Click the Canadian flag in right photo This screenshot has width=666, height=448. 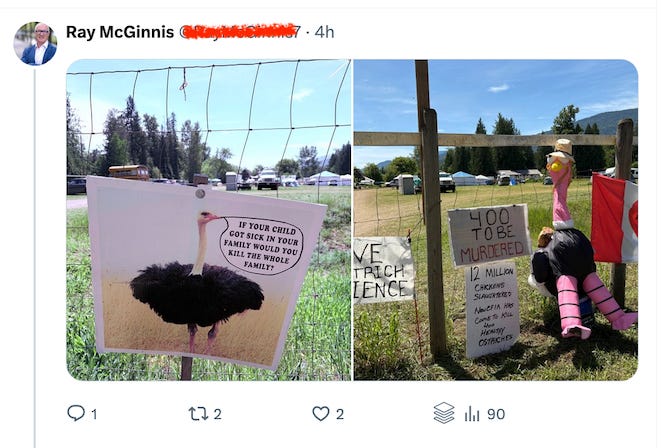(x=614, y=219)
